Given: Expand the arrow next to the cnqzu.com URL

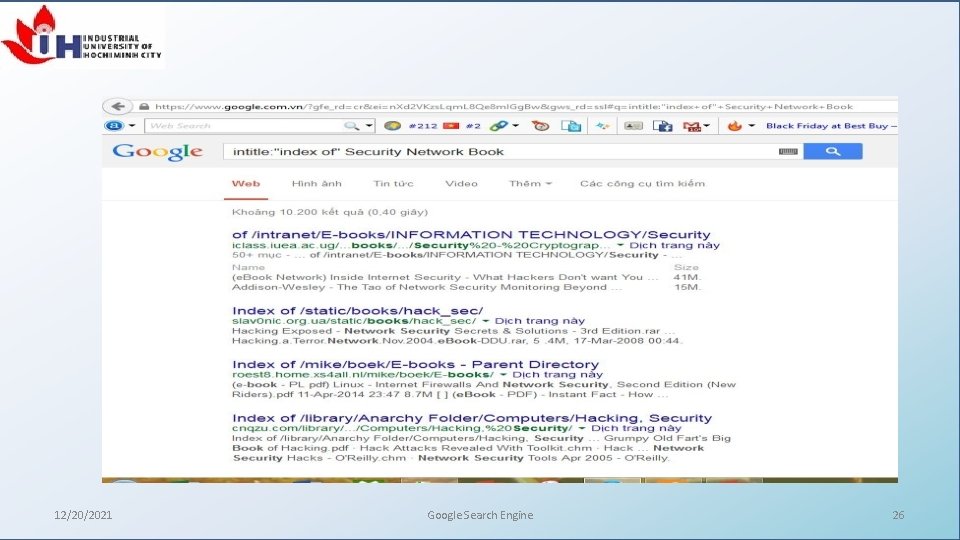Looking at the screenshot, I should [x=582, y=429].
